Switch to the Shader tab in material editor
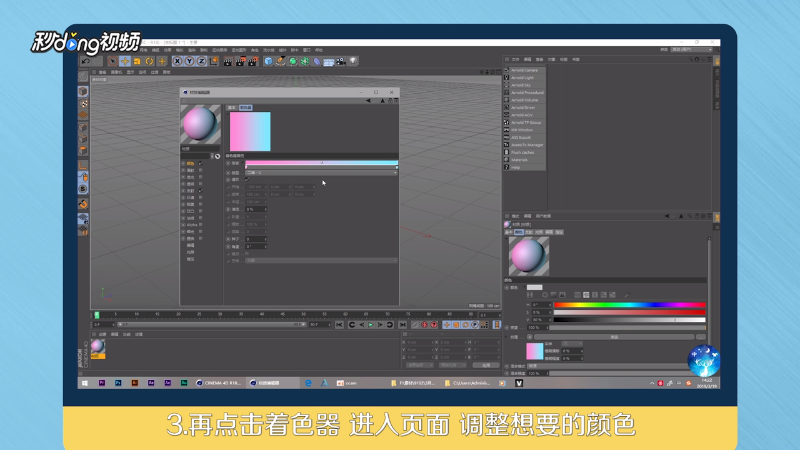This screenshot has height=450, width=800. click(246, 108)
